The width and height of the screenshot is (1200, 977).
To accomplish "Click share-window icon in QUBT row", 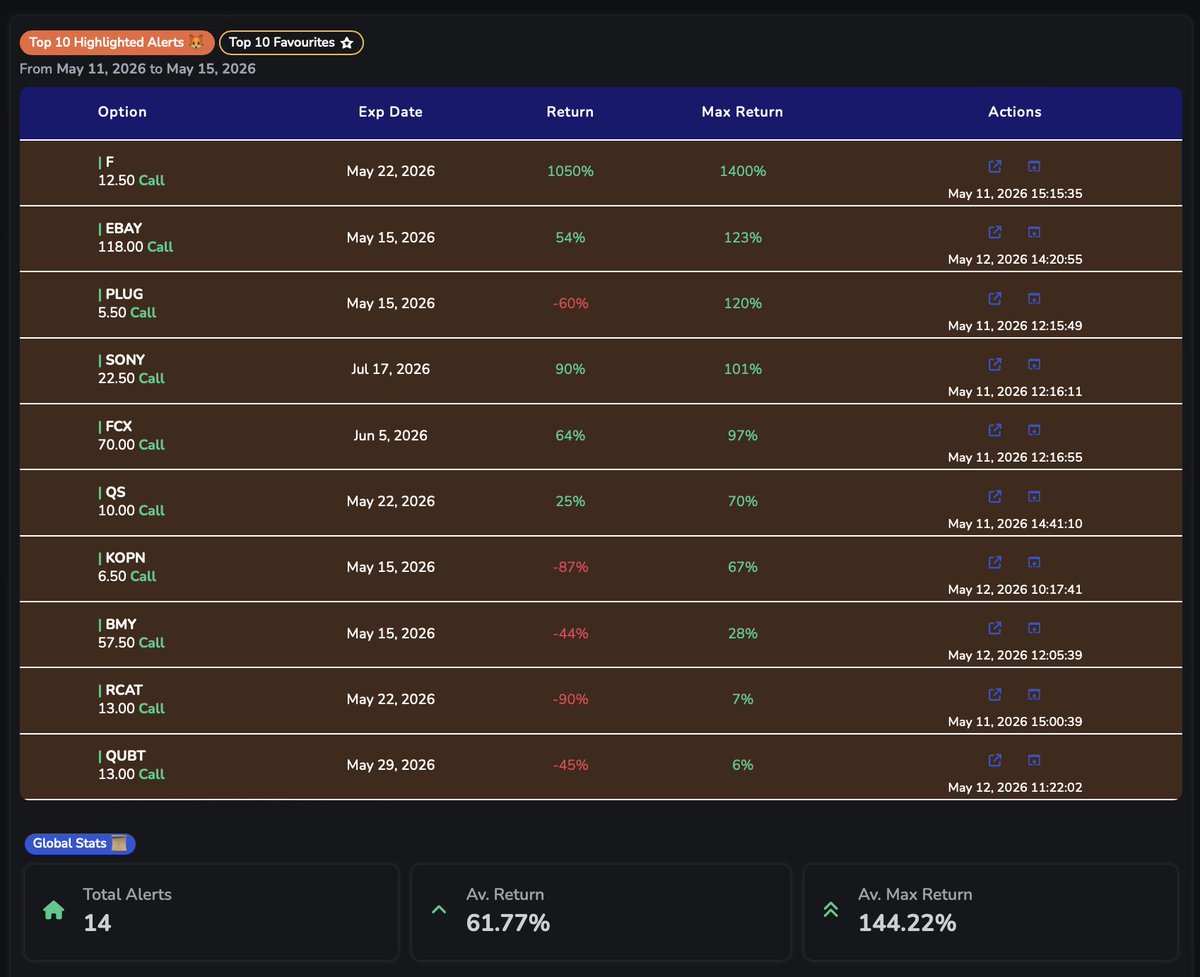I will point(1035,760).
